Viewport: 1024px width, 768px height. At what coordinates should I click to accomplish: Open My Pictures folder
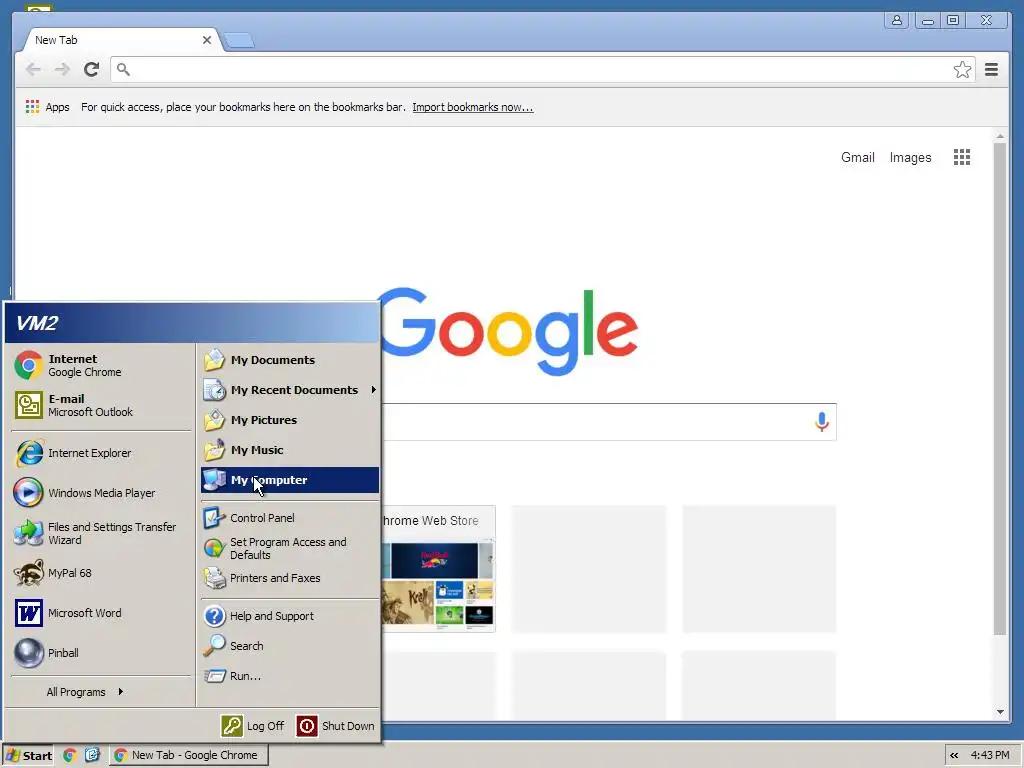coord(289,420)
